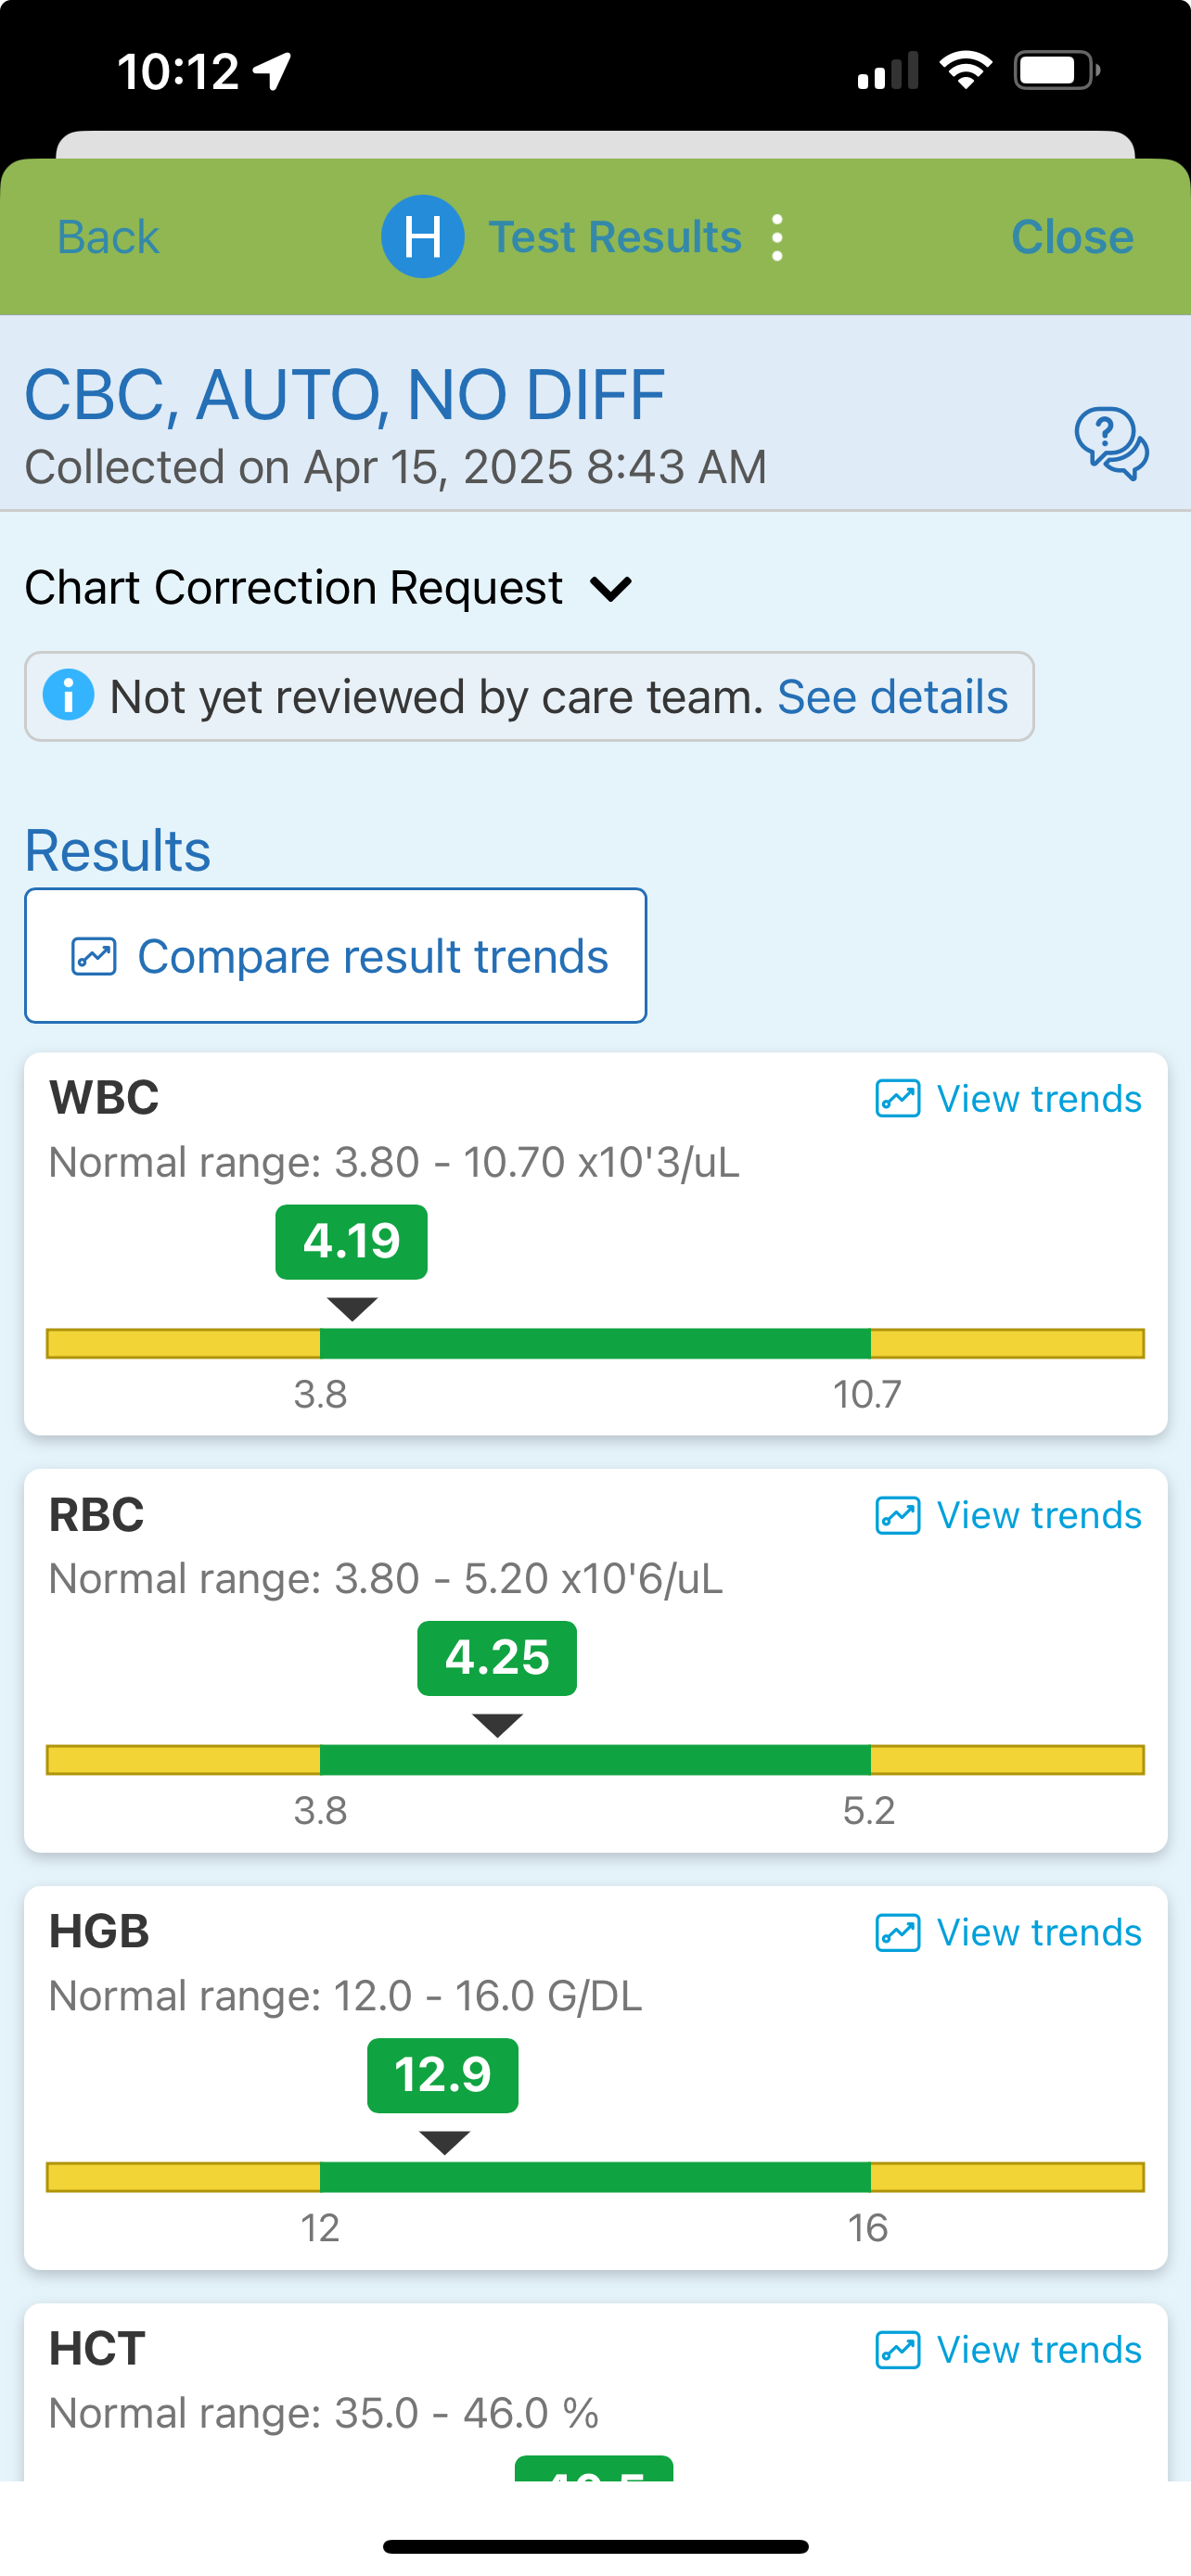This screenshot has width=1191, height=2576.
Task: Tap the HCT trend chart icon
Action: pyautogui.click(x=897, y=2349)
